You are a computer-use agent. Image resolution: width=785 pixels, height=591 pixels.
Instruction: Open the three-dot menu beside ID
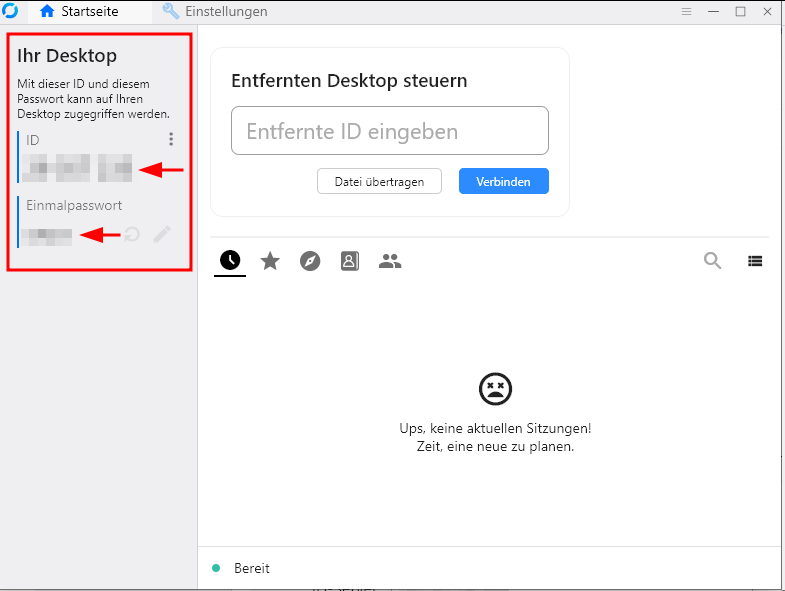171,140
